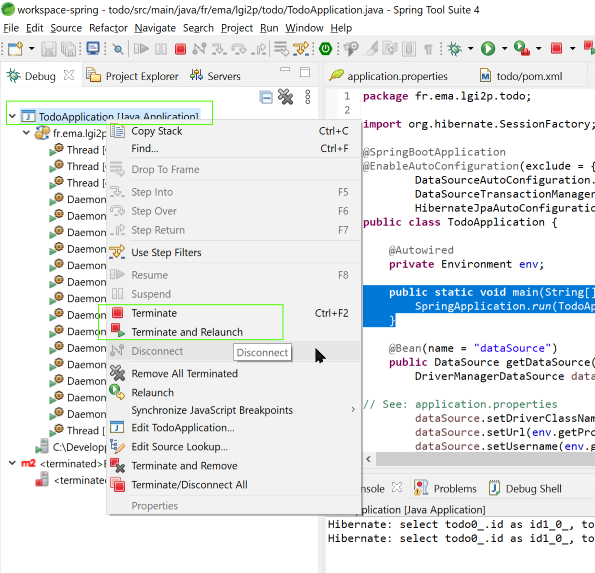
Task: Switch to the Problems tab
Action: (x=445, y=488)
